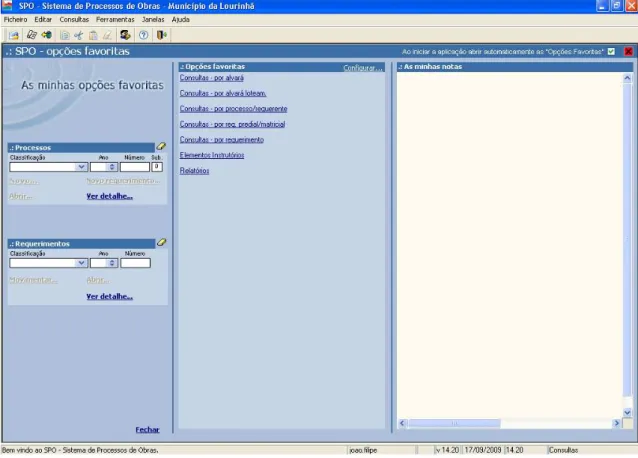The image size is (638, 458).
Task: Click the disabled Movimentar link
Action: (x=33, y=280)
